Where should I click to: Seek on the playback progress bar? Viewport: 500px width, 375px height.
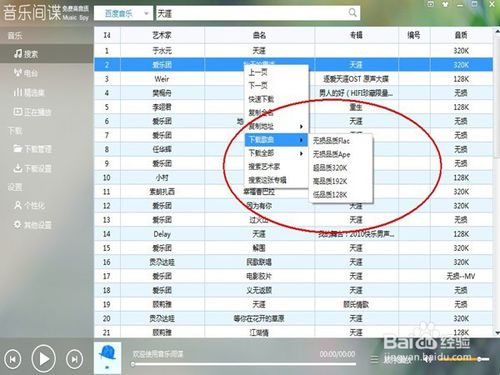tap(244, 364)
